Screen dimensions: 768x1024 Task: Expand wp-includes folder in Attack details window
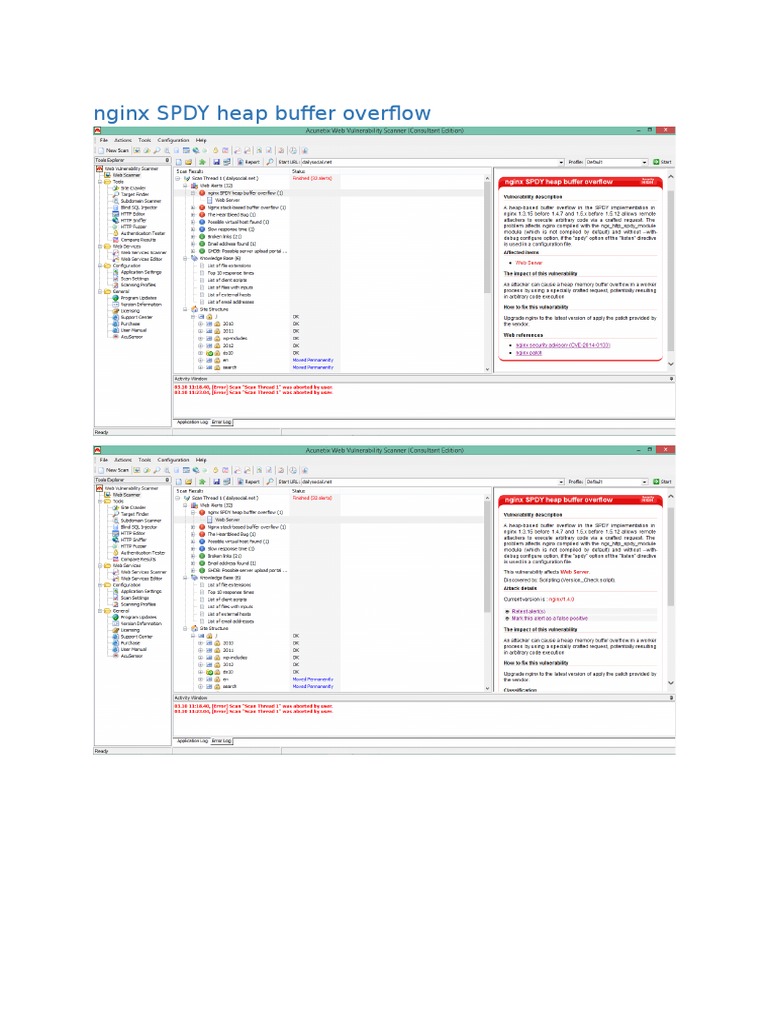[x=200, y=658]
